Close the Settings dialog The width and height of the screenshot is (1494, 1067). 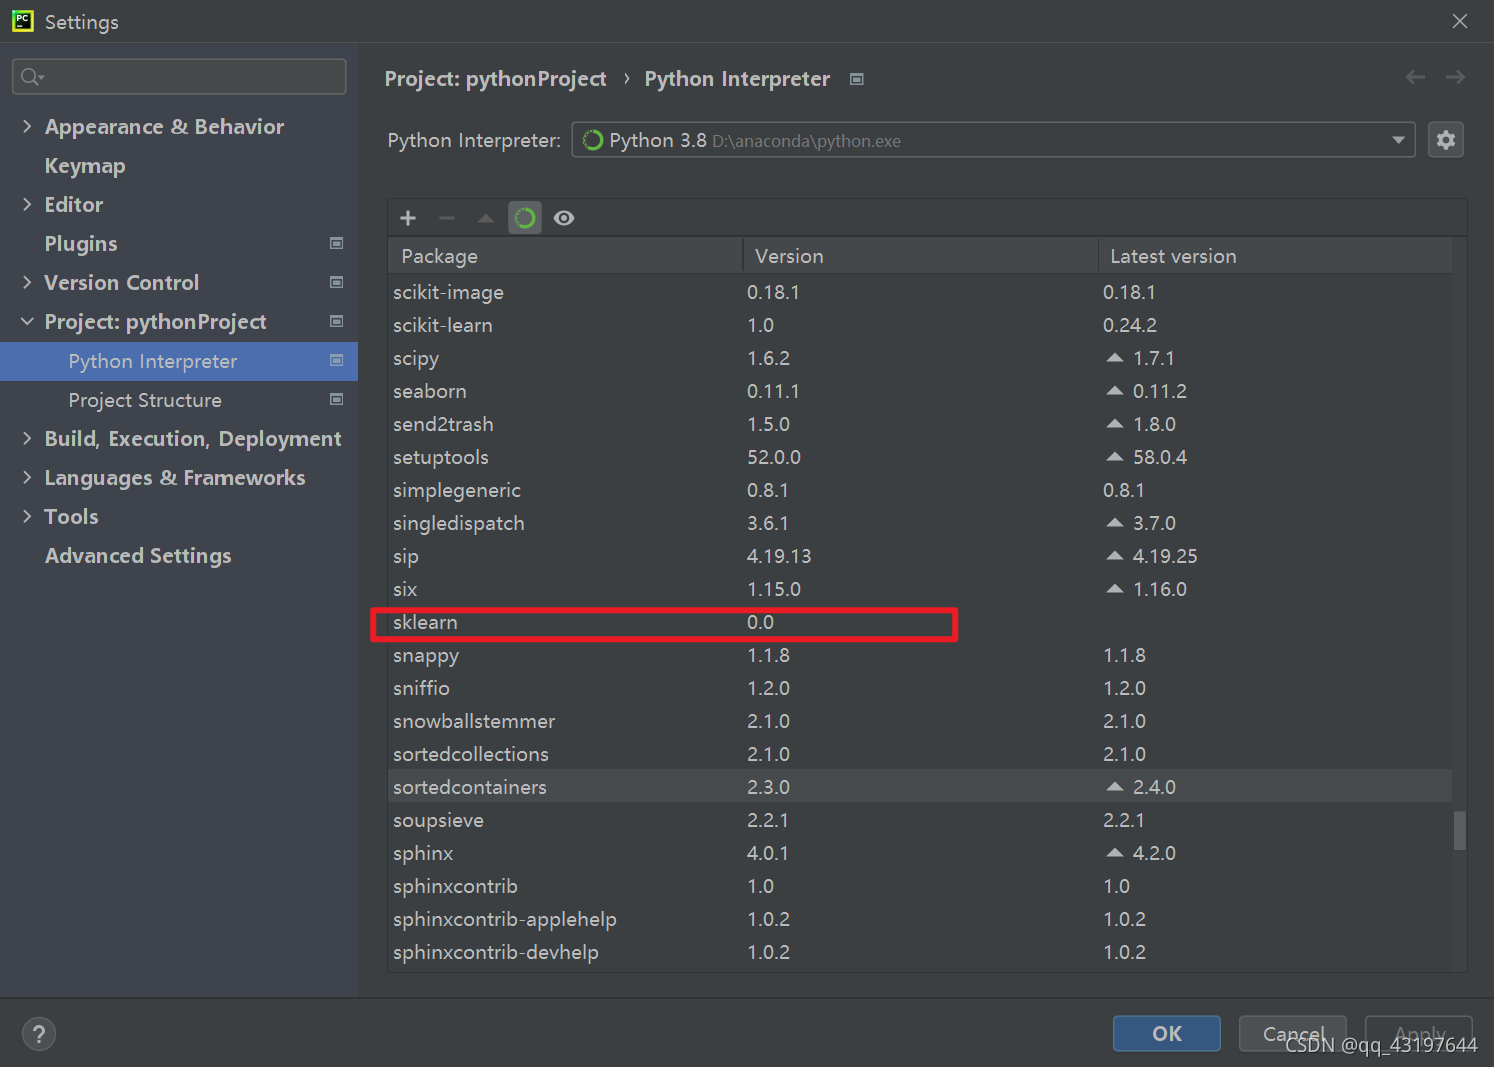tap(1460, 21)
